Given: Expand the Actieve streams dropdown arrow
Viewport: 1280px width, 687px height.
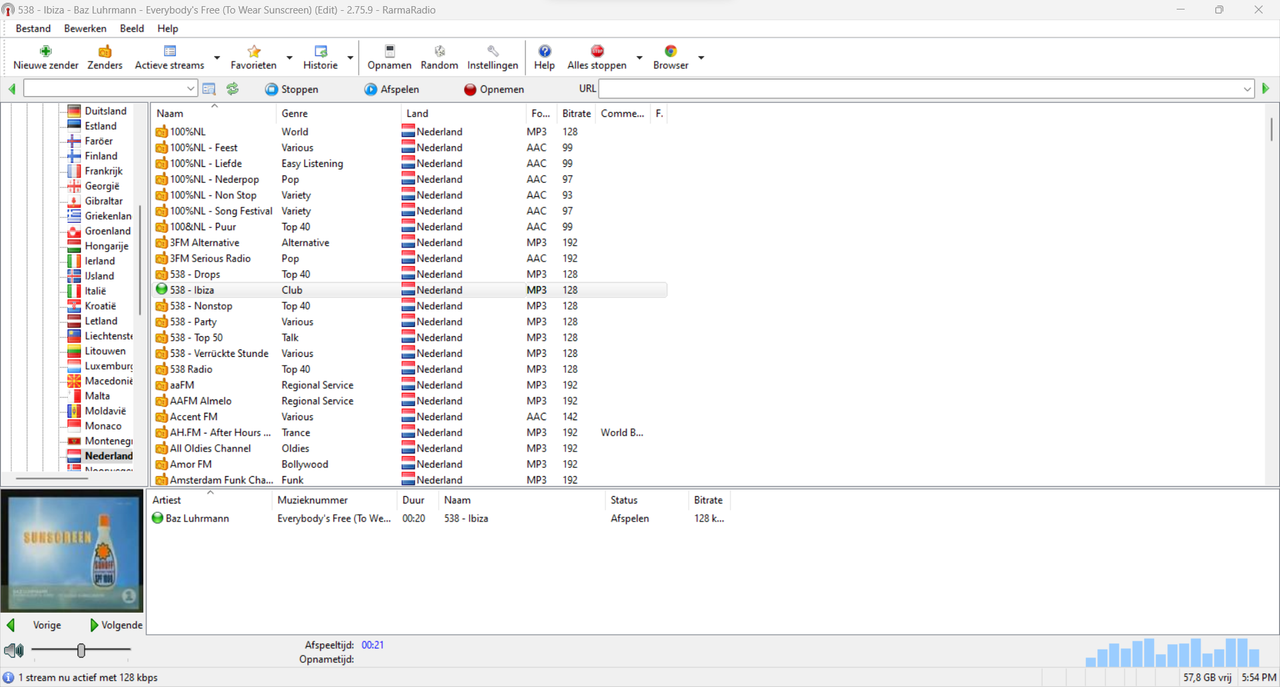Looking at the screenshot, I should pyautogui.click(x=216, y=58).
